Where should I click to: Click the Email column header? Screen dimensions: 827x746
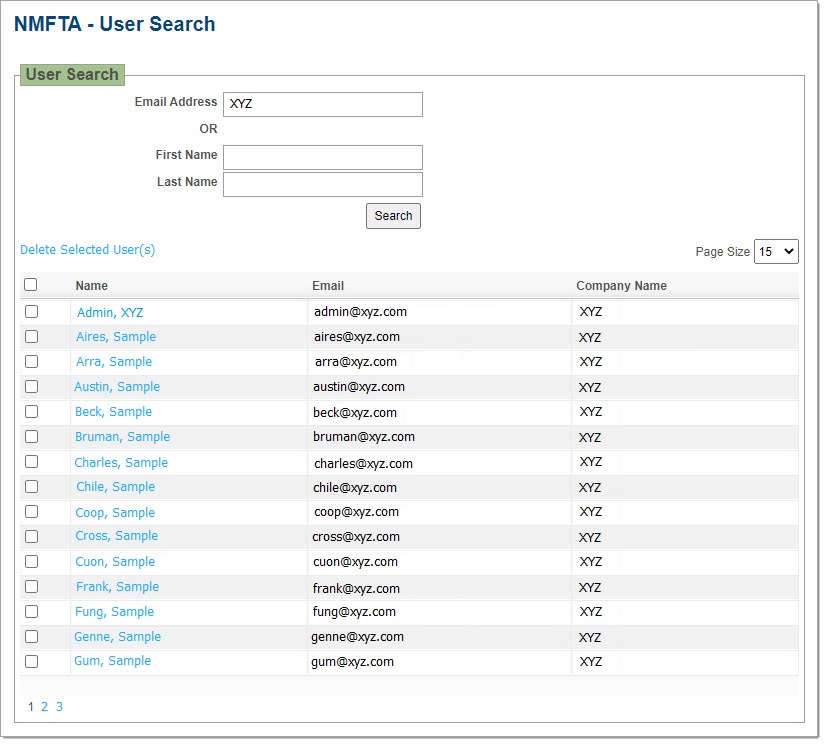(328, 286)
